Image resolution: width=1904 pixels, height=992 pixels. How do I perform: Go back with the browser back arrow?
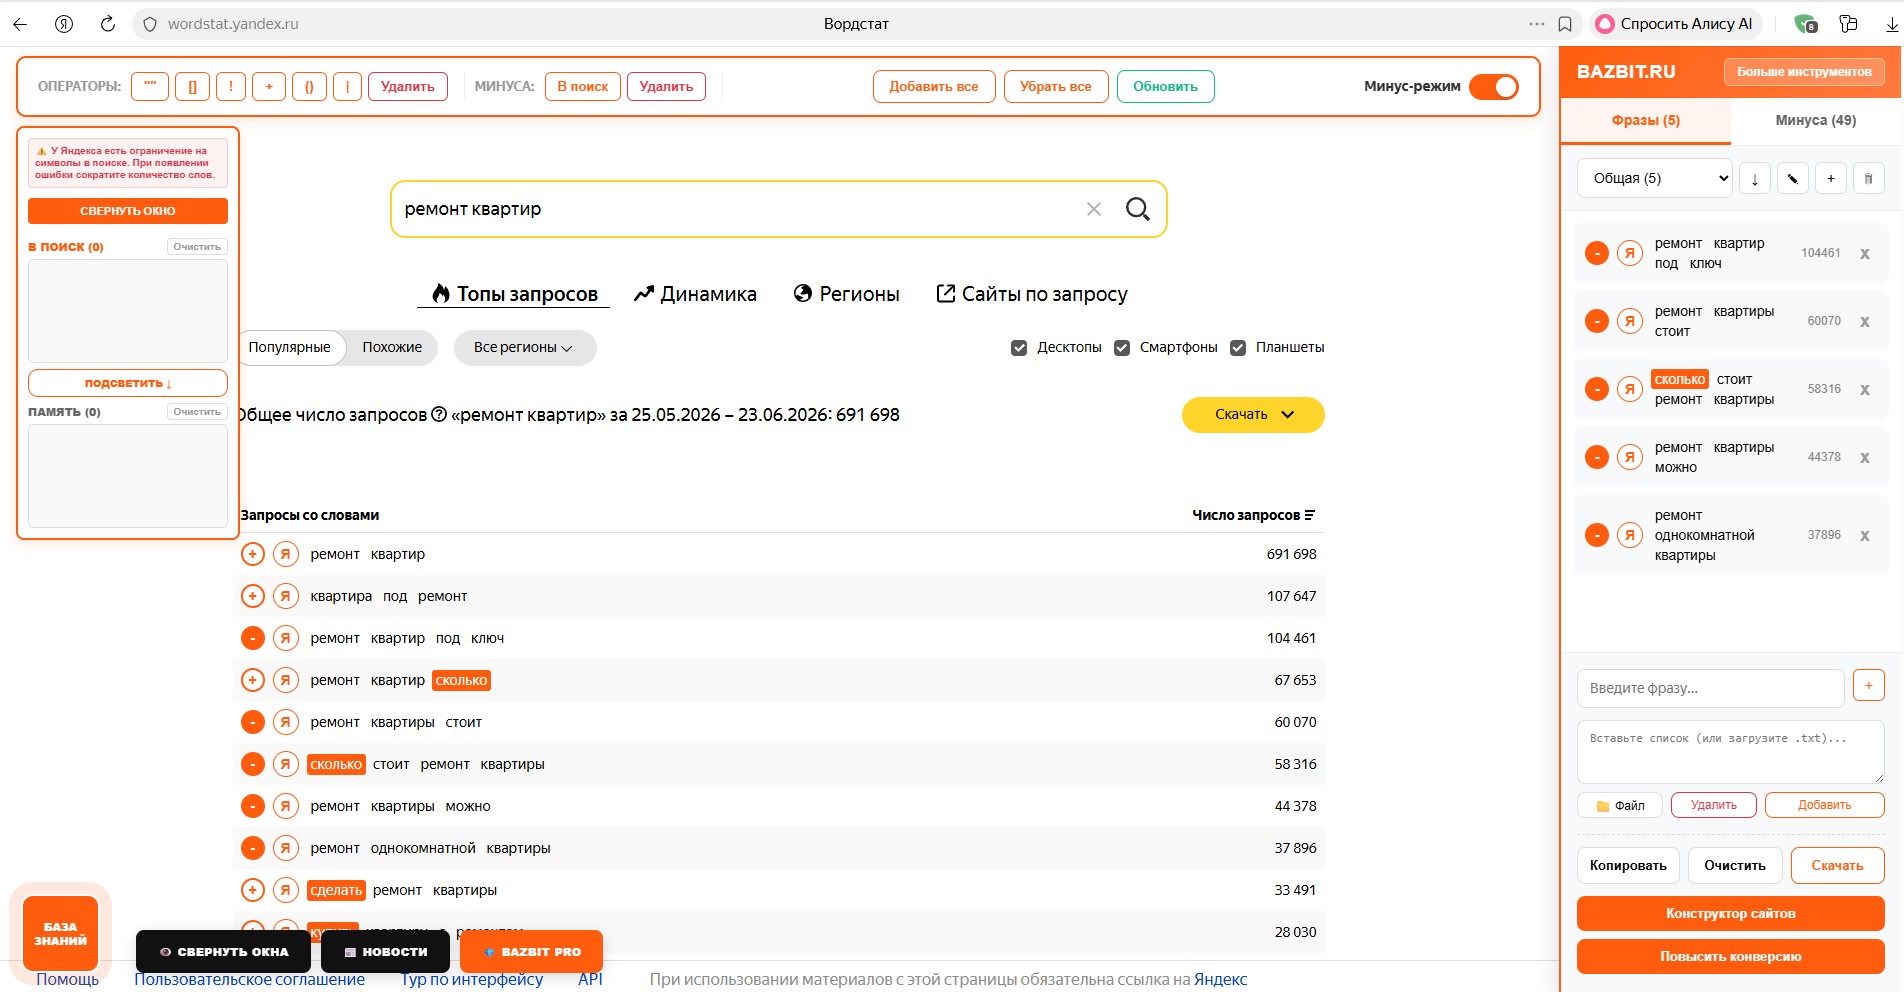click(20, 24)
